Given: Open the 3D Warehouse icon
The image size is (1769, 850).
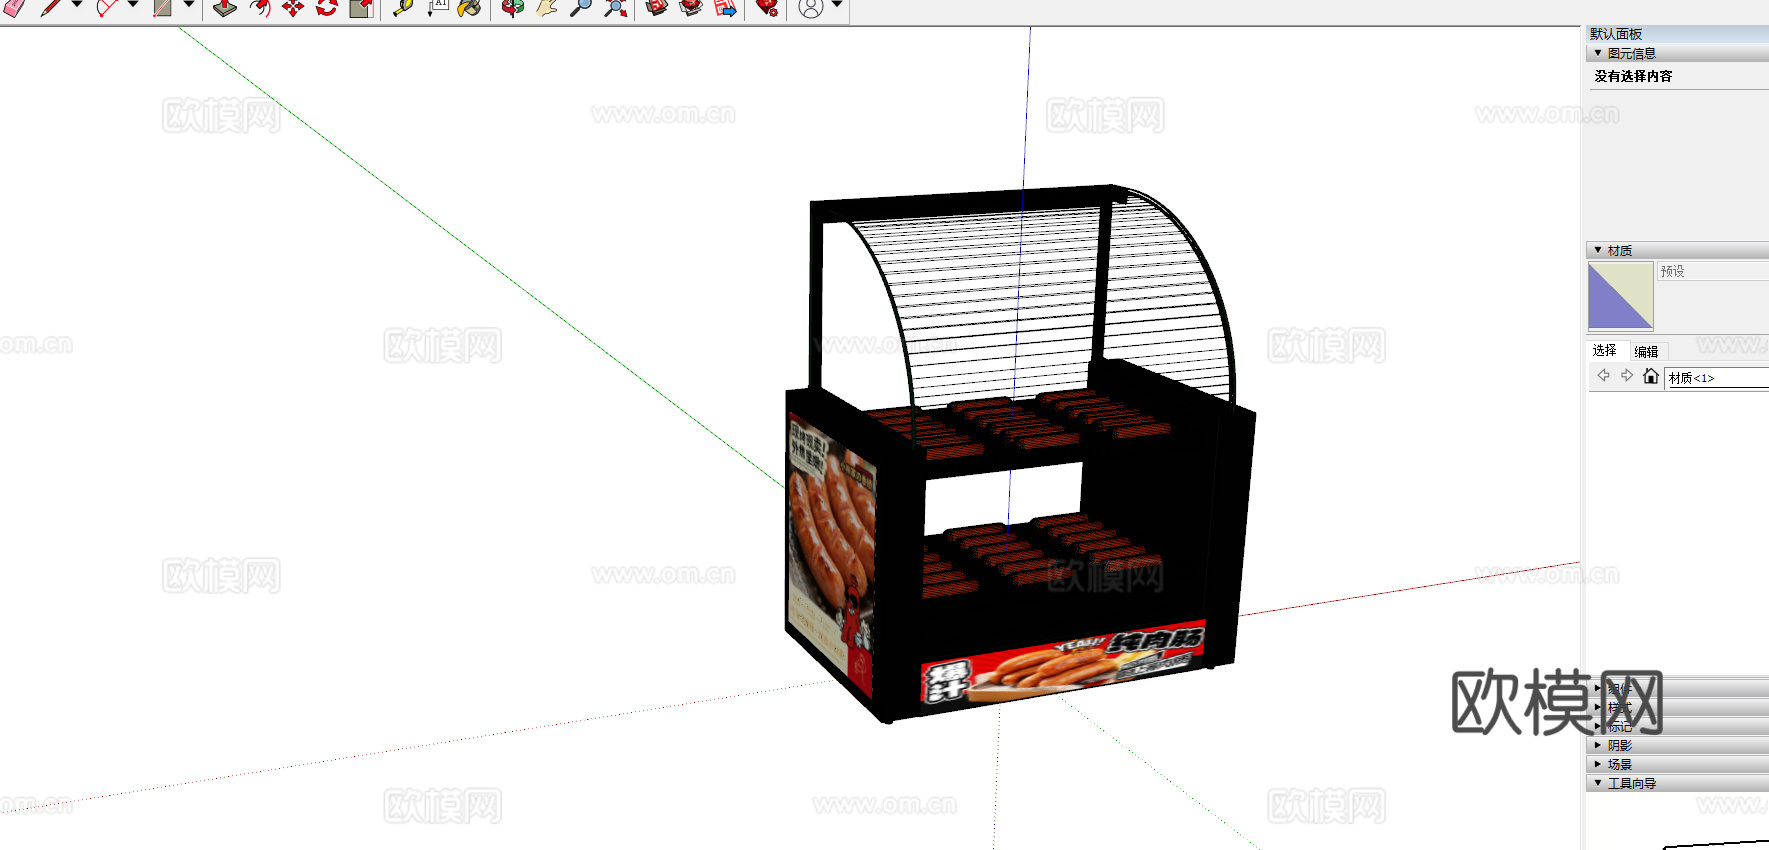Looking at the screenshot, I should (656, 8).
